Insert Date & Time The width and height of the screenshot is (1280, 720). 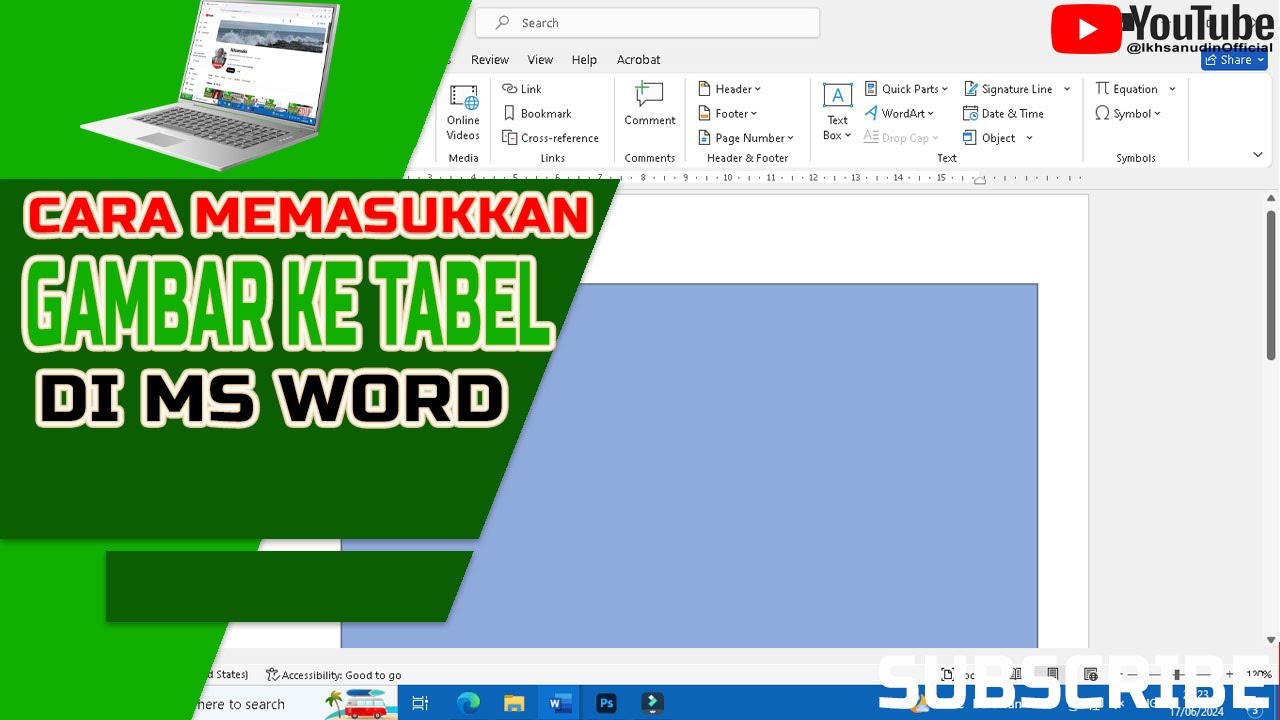1003,114
